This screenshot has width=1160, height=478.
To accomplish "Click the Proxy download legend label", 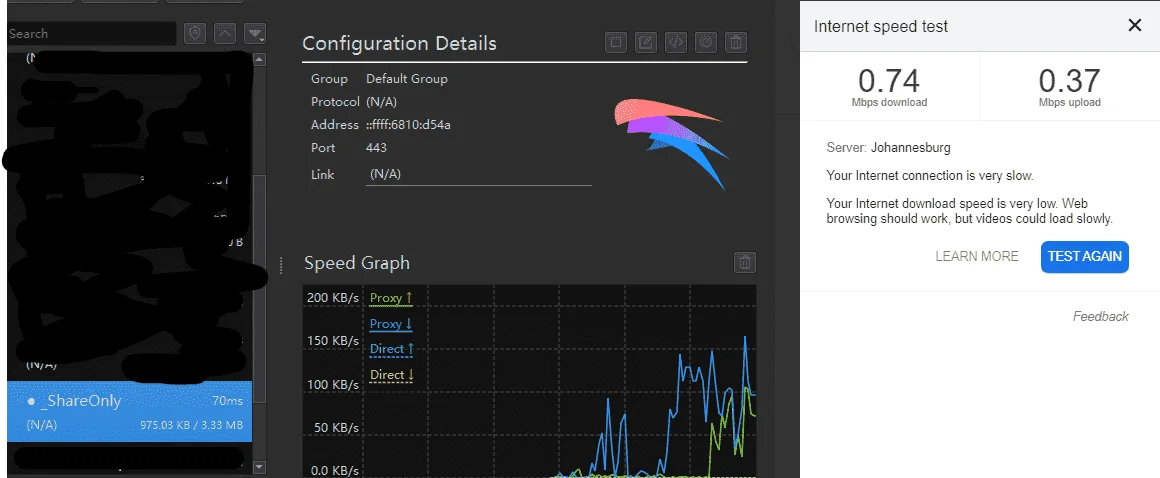I will [x=391, y=324].
